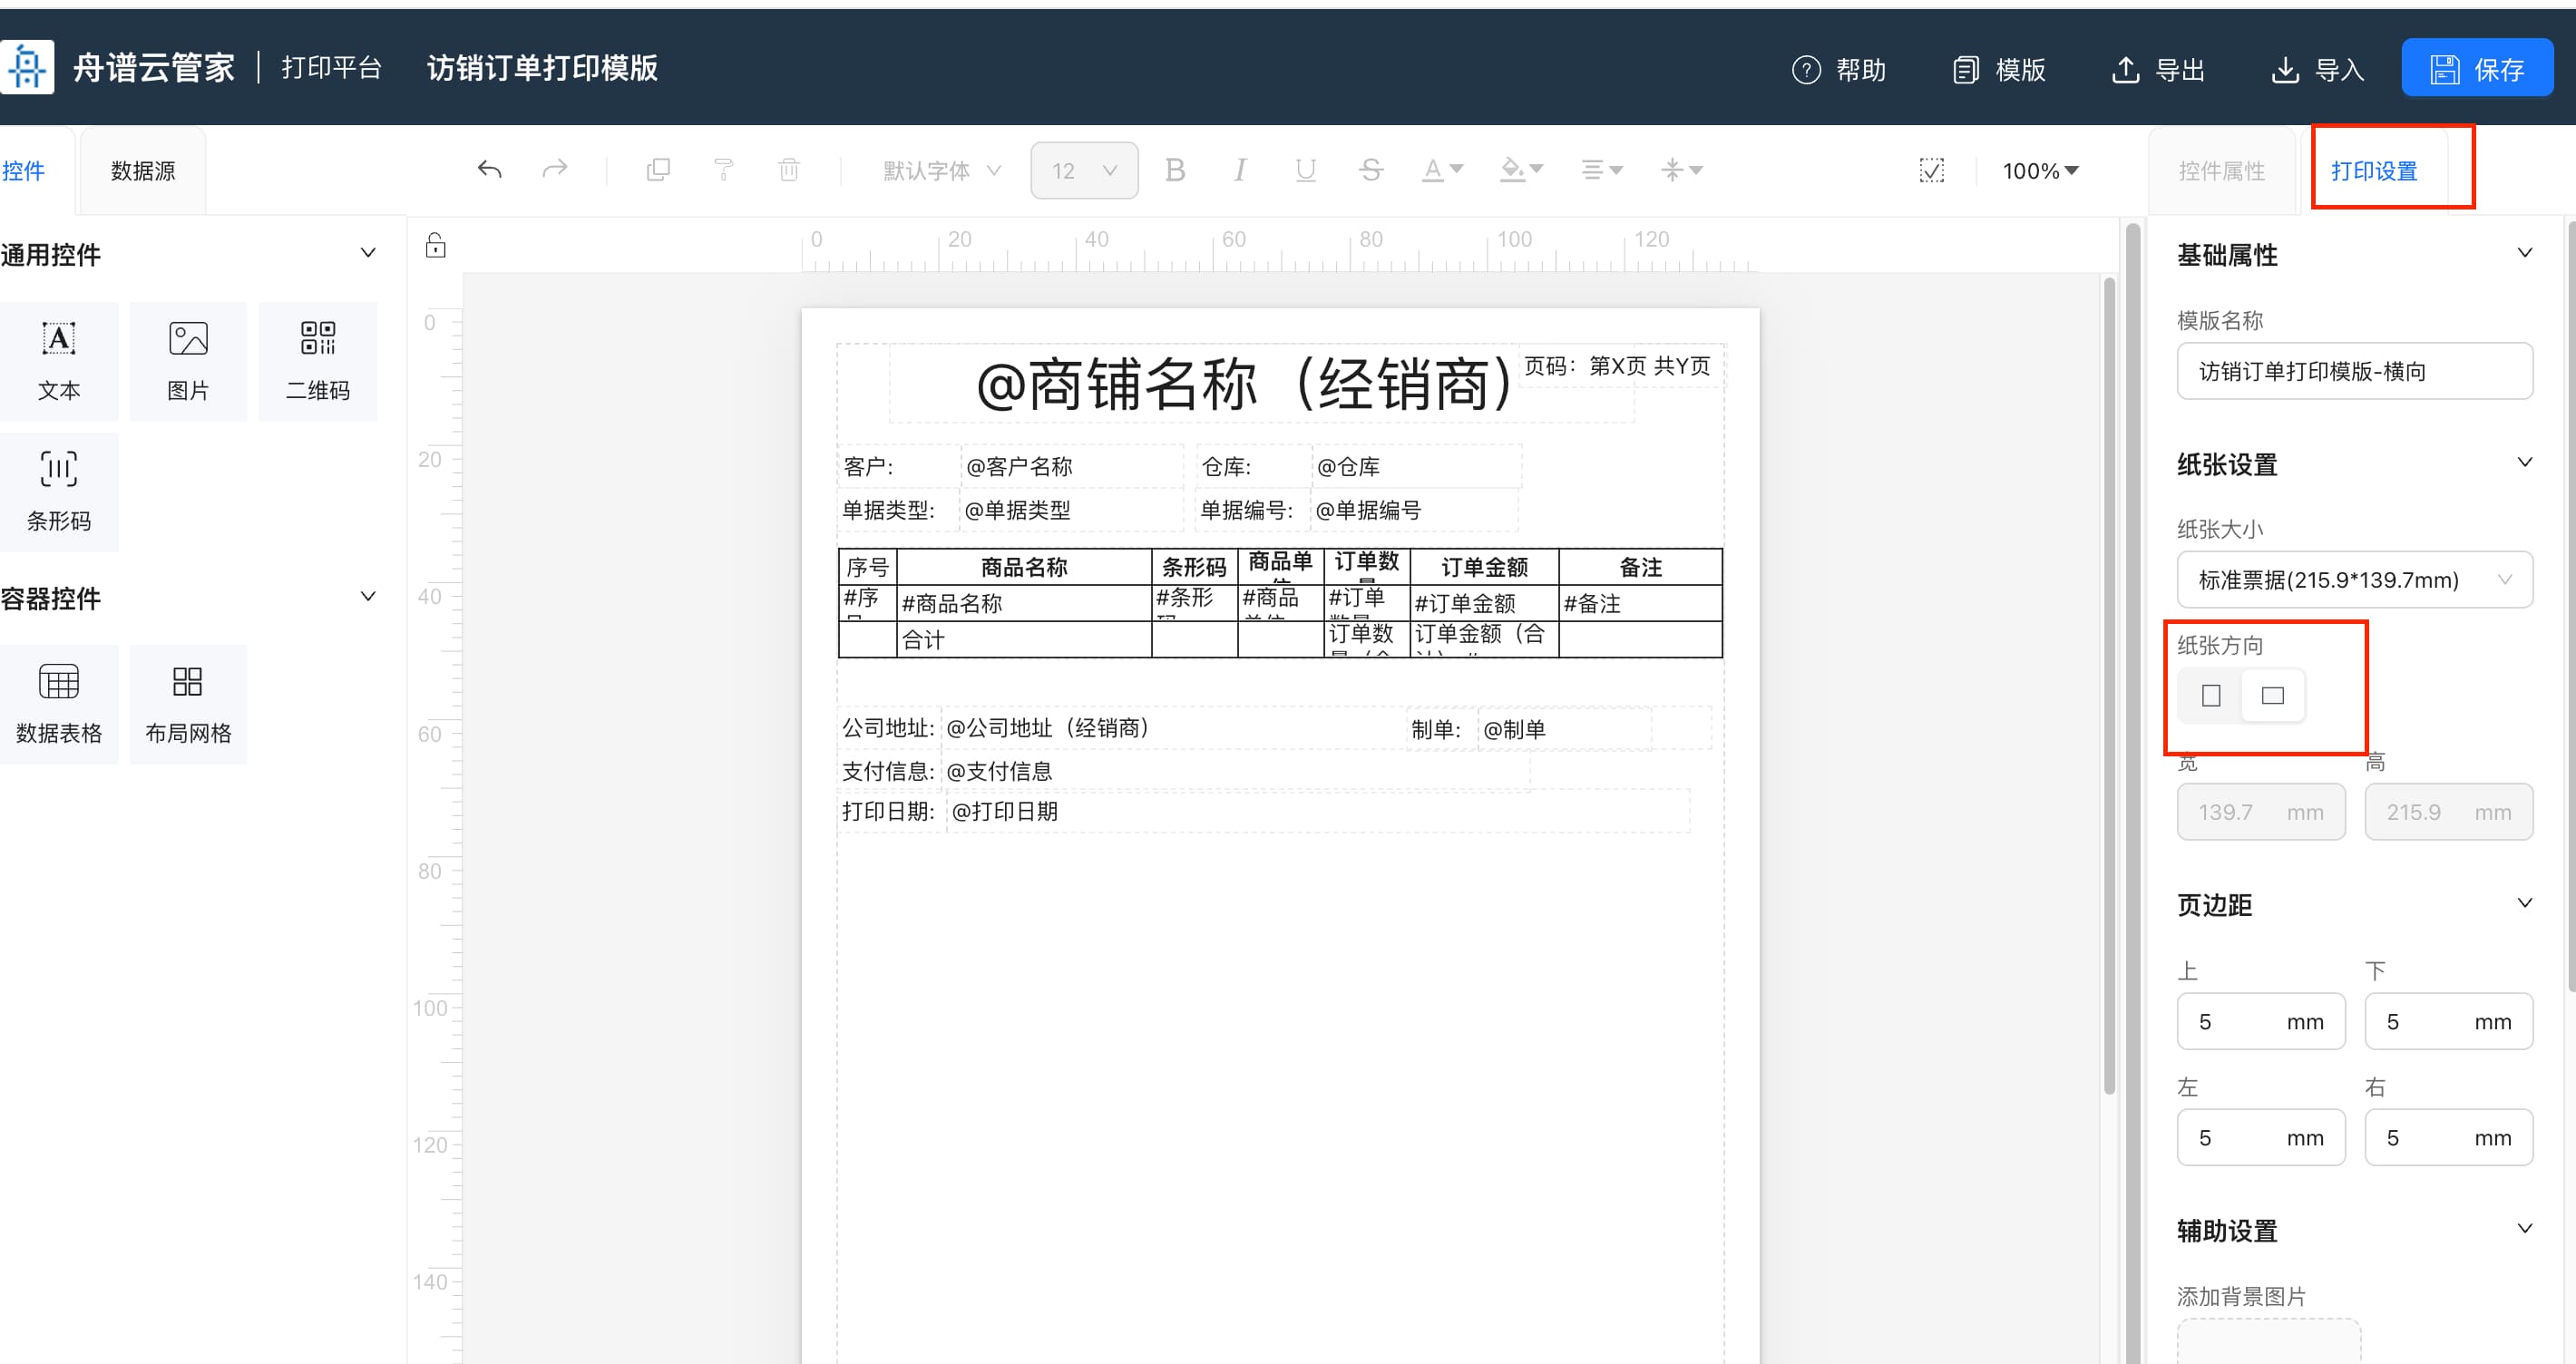2576x1364 pixels.
Task: Click the left margin (左) field
Action: tap(2260, 1137)
